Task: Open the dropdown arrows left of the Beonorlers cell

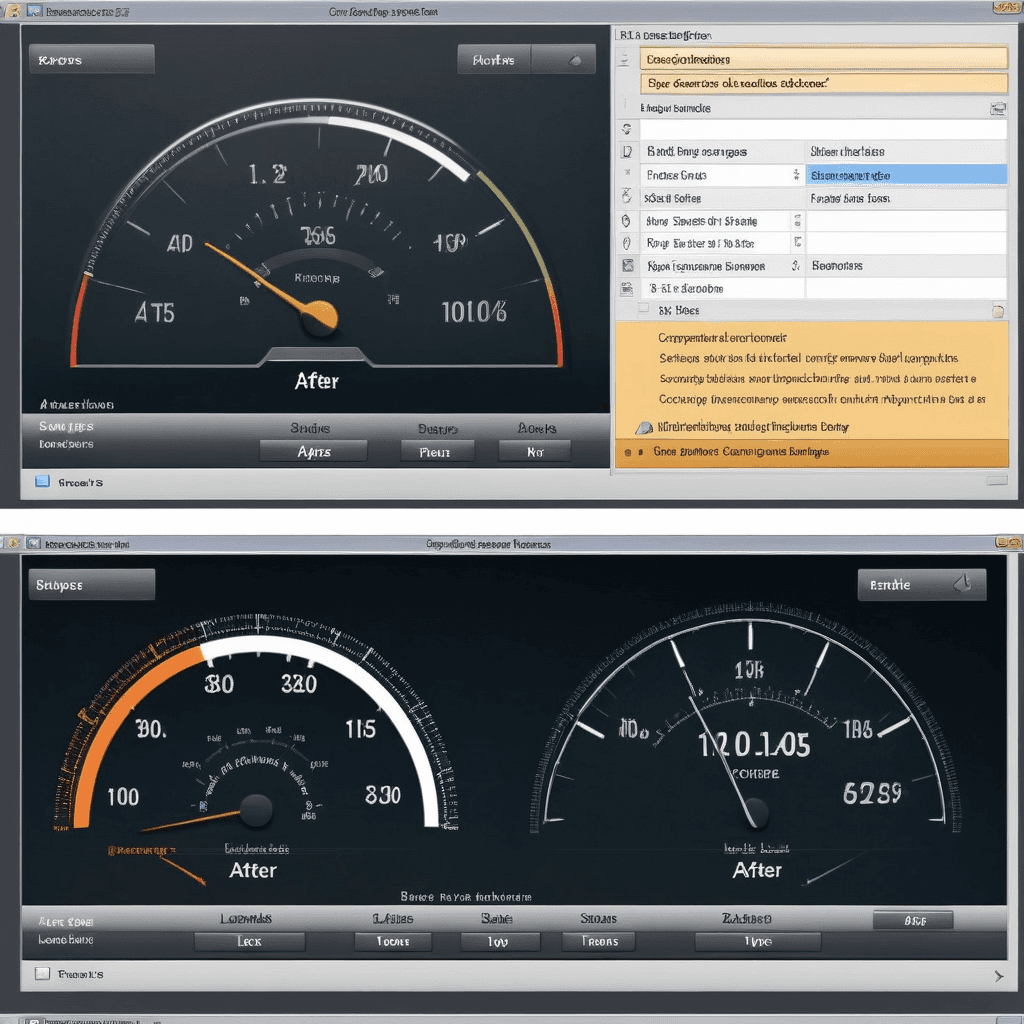Action: pyautogui.click(x=797, y=266)
